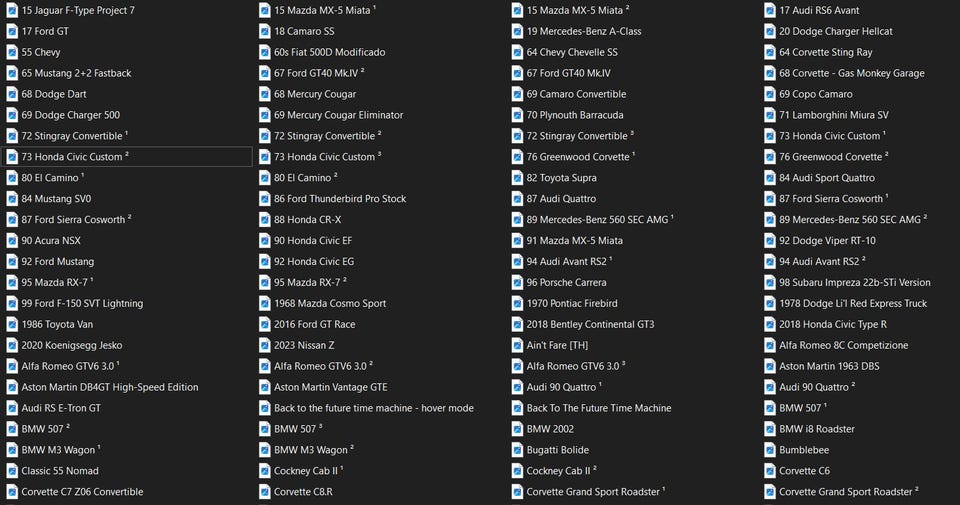Image resolution: width=960 pixels, height=505 pixels.
Task: Click the icon for Corvette C6
Action: tap(770, 471)
